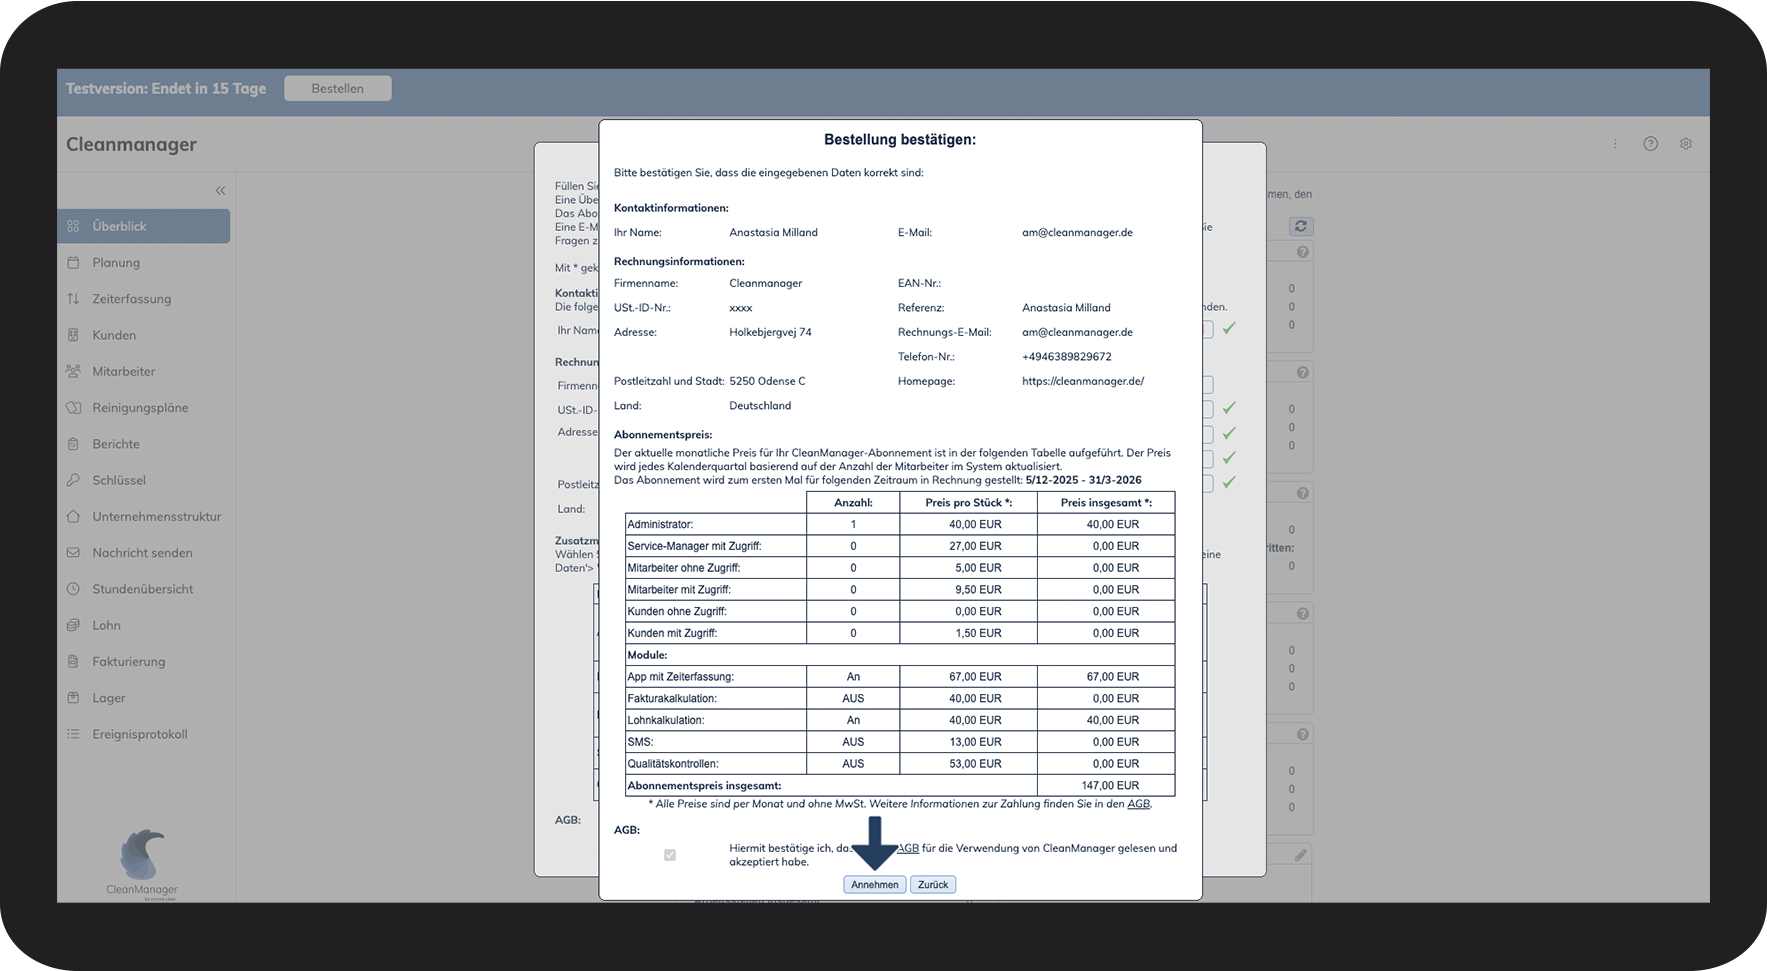Open settings with the gear icon

click(x=1686, y=144)
